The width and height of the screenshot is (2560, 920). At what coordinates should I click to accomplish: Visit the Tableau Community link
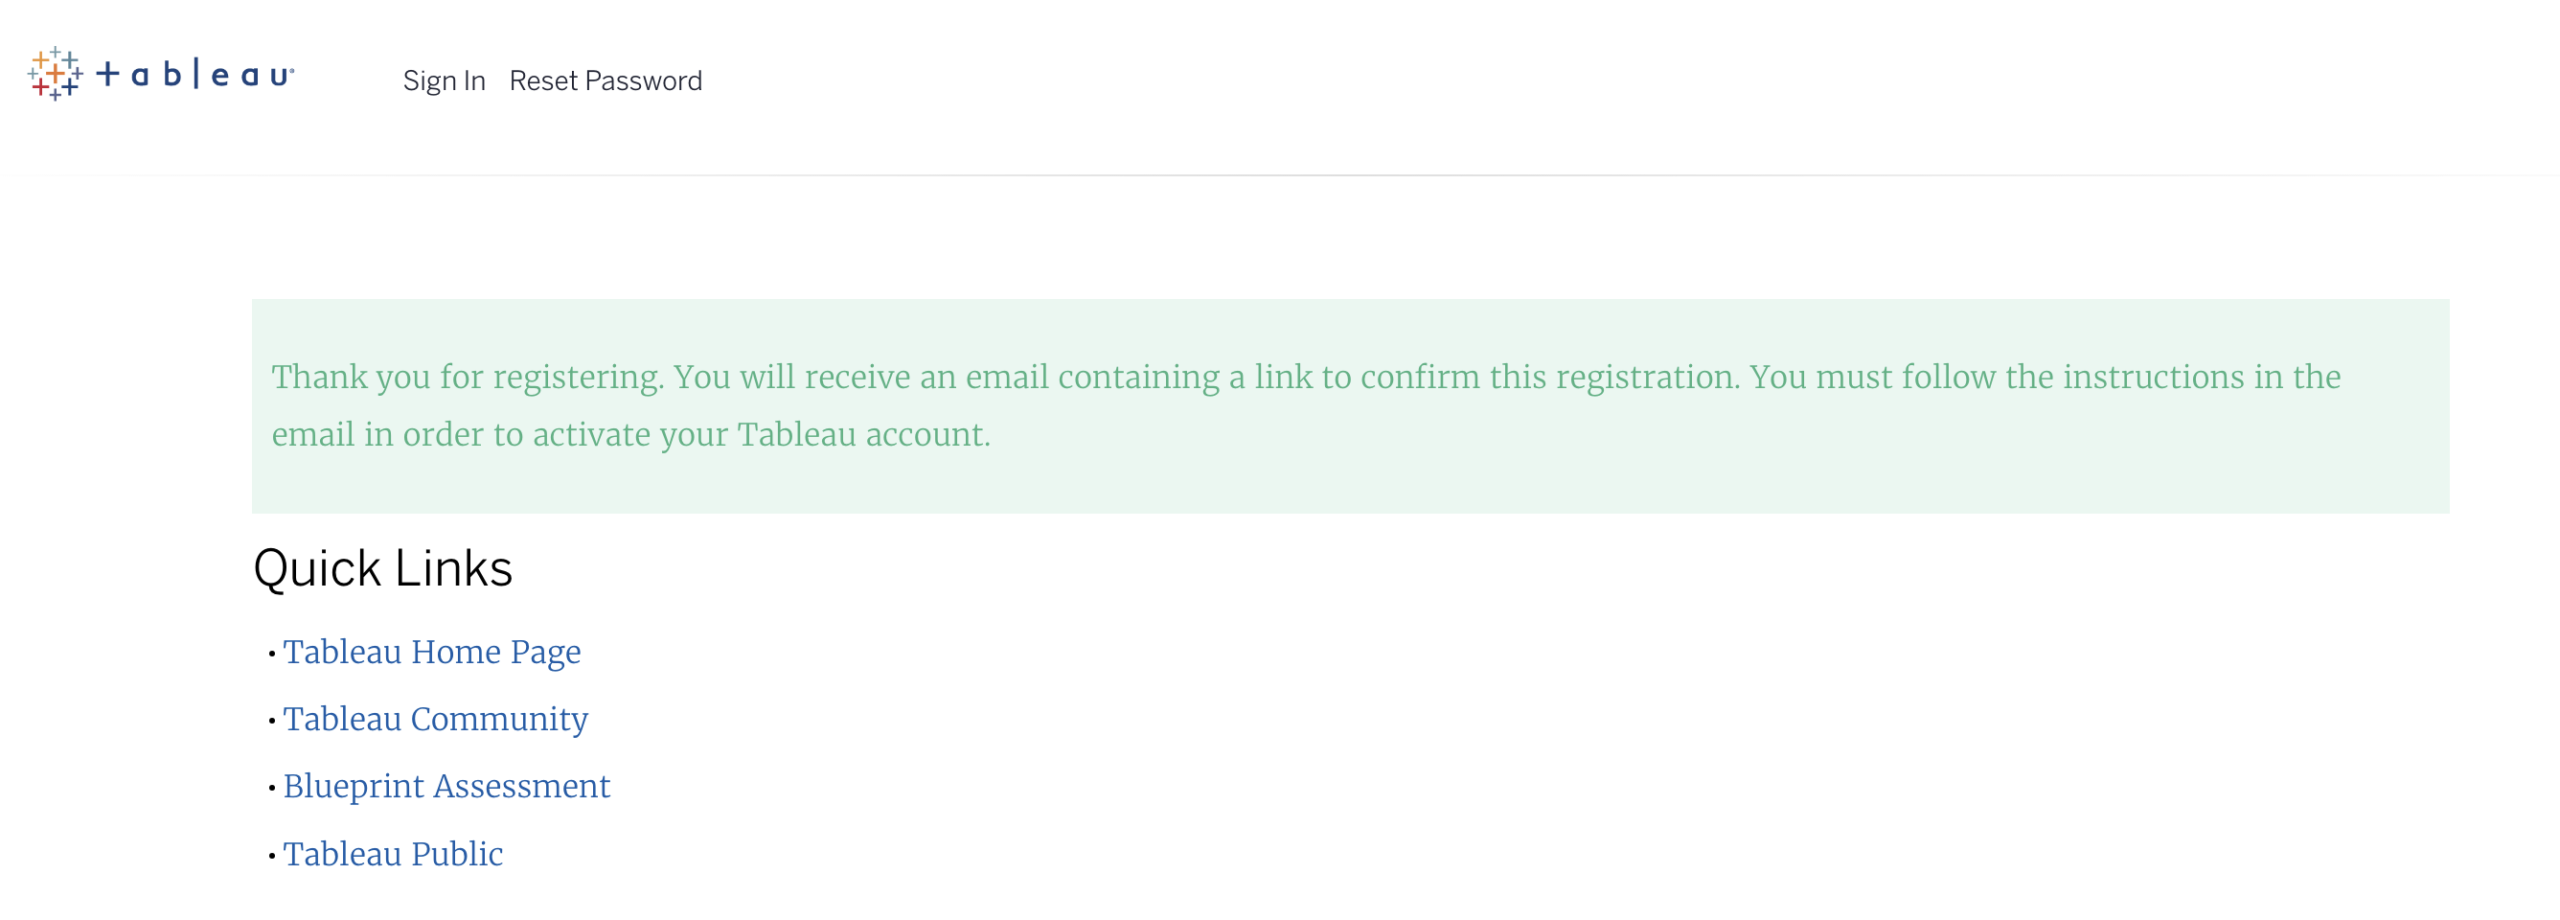[x=435, y=719]
